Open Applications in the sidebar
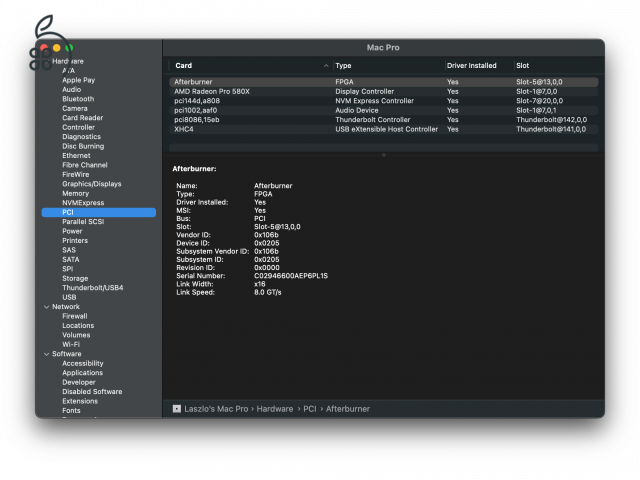This screenshot has height=480, width=640. [x=82, y=373]
